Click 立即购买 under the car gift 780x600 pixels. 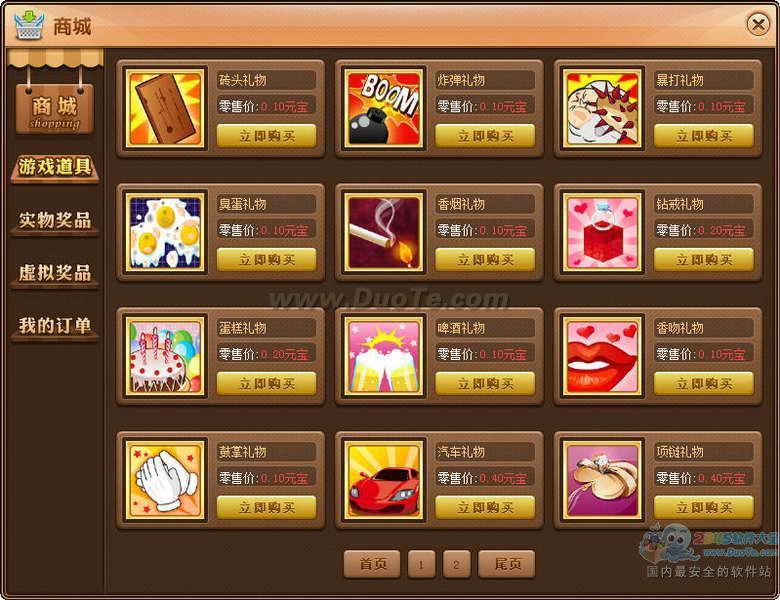485,507
